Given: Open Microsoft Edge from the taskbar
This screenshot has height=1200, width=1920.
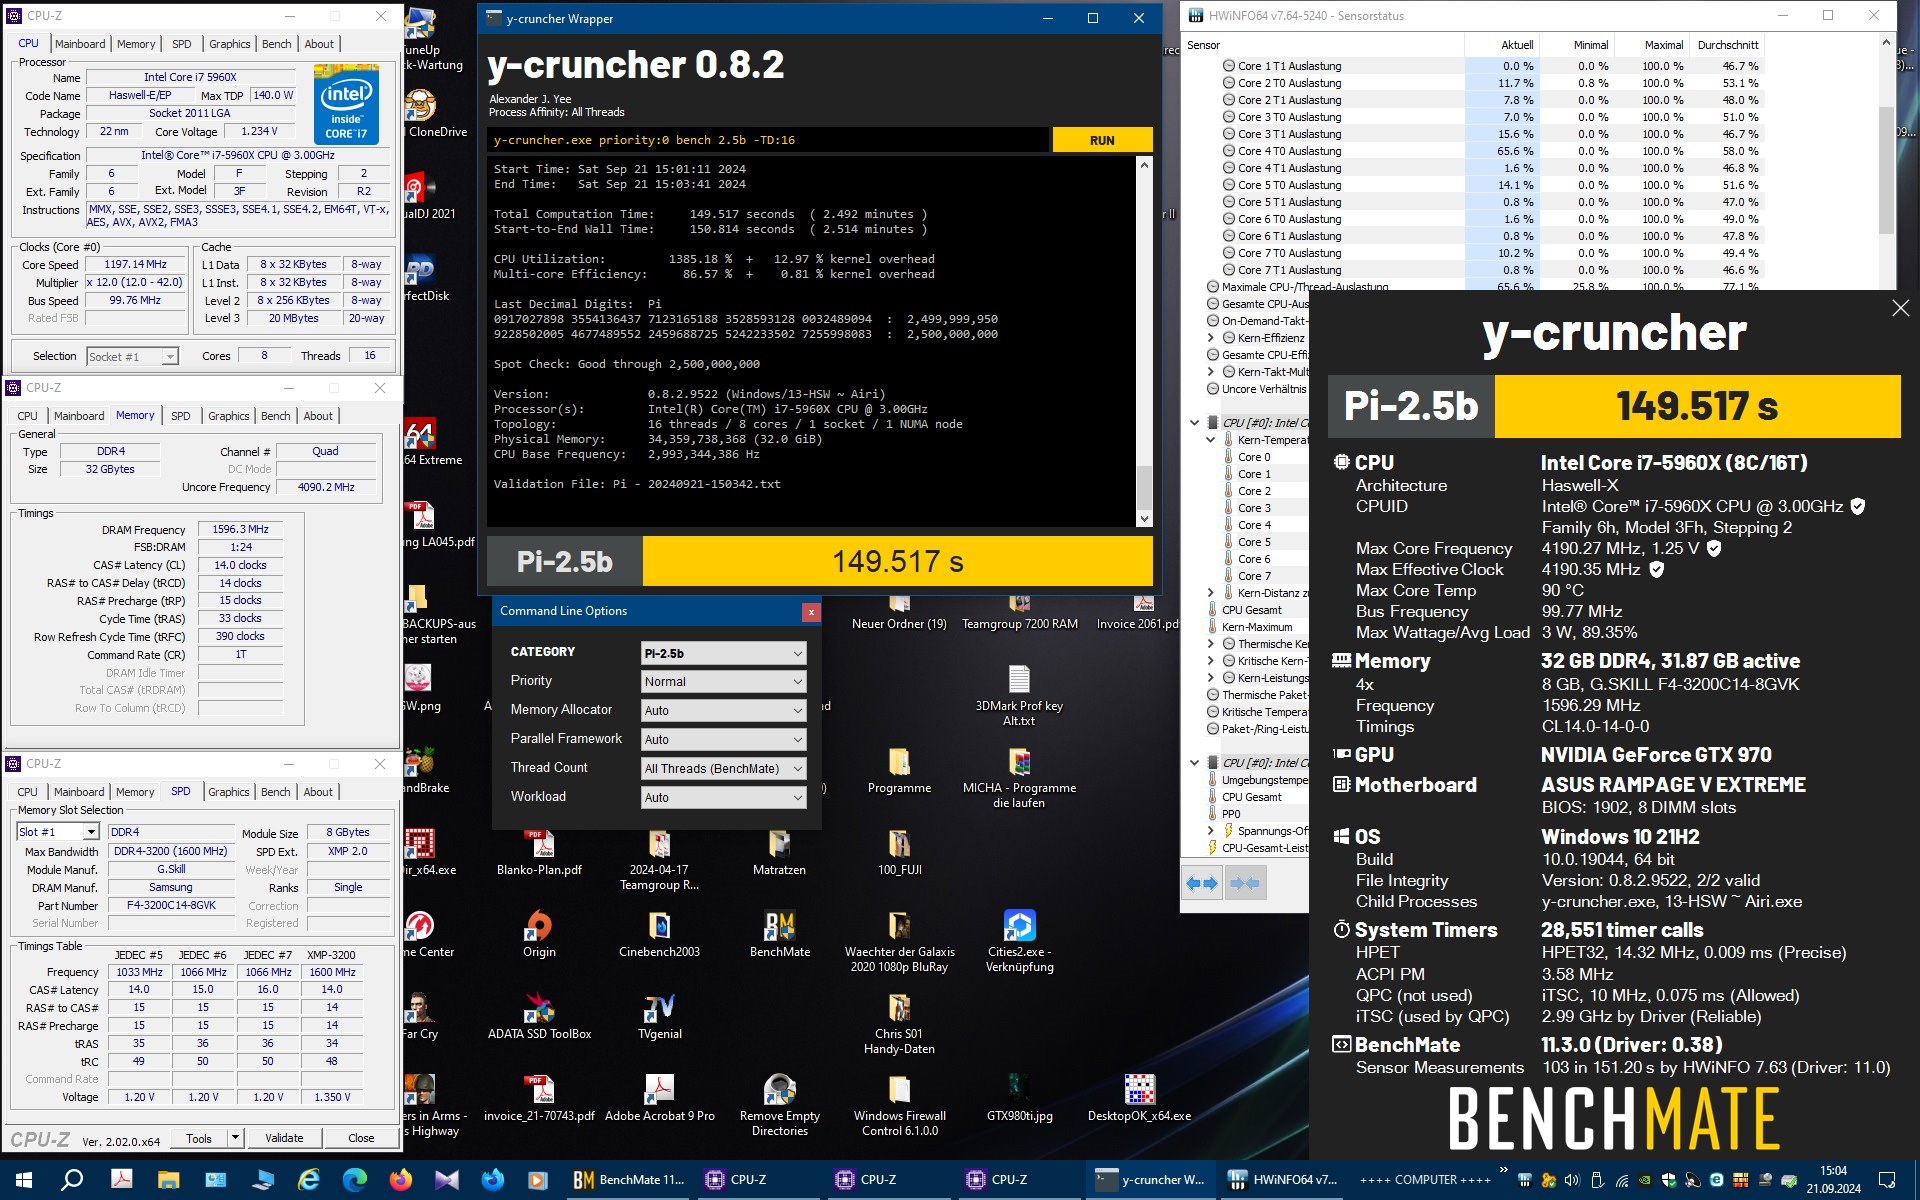Looking at the screenshot, I should pyautogui.click(x=354, y=1180).
